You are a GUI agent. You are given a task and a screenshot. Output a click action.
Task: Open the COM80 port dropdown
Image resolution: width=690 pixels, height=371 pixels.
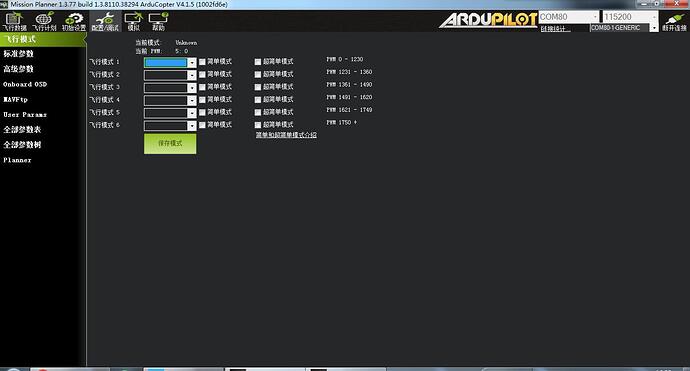pyautogui.click(x=569, y=17)
